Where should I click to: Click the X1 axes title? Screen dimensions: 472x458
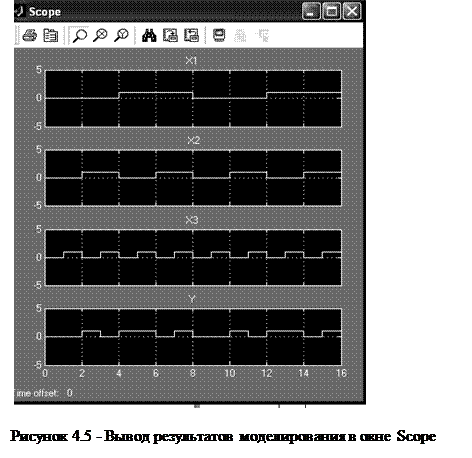(191, 61)
